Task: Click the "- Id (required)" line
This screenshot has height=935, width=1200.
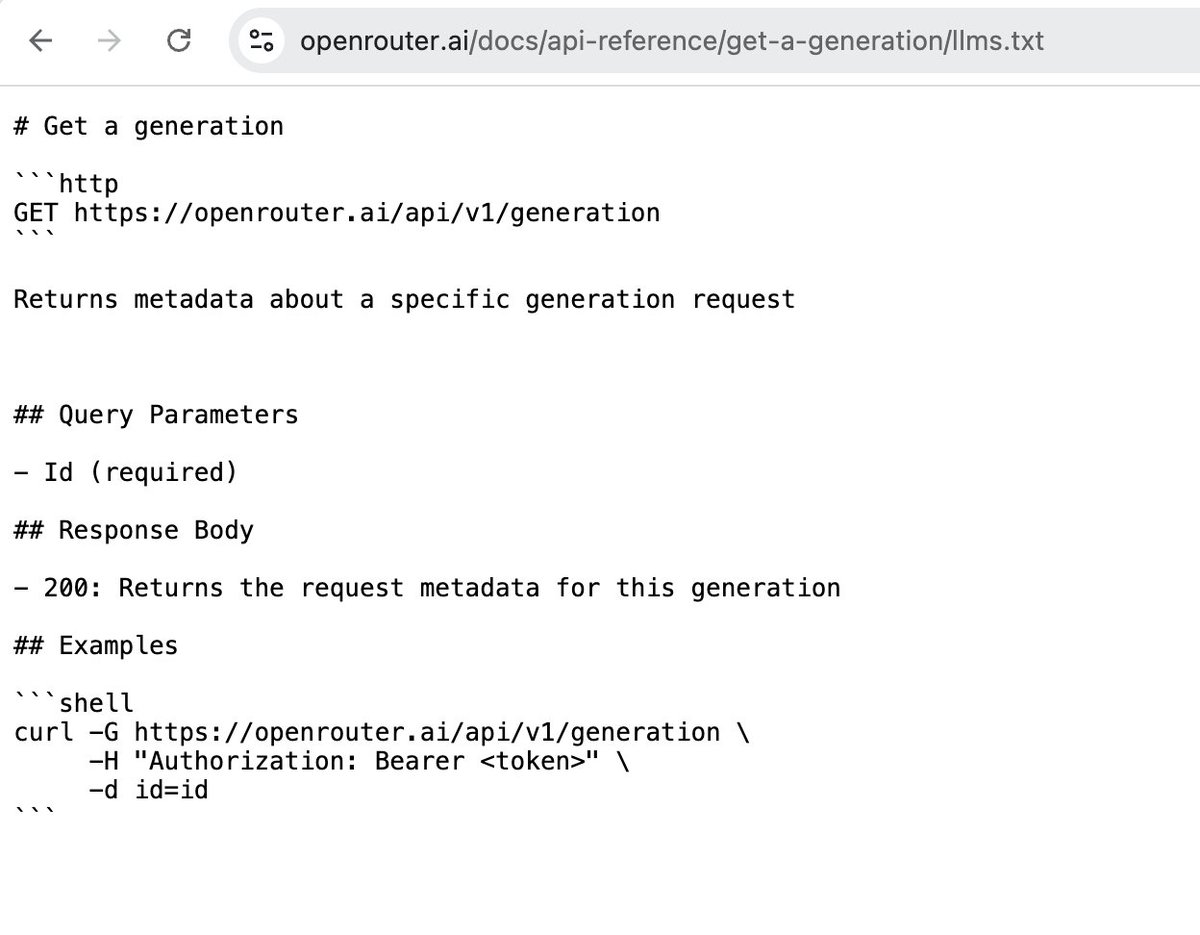Action: [126, 472]
